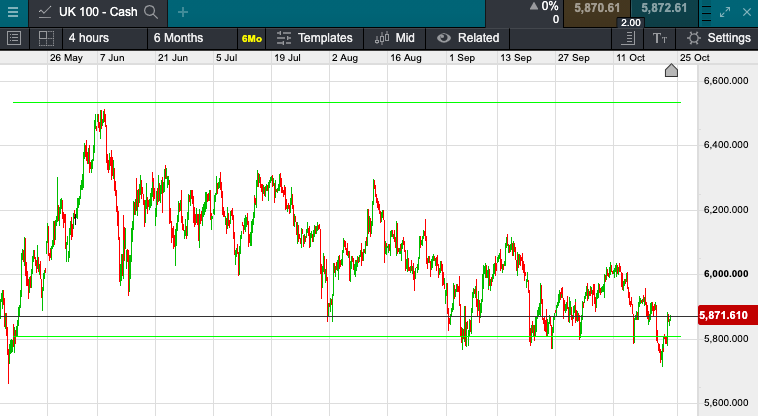758x416 pixels.
Task: Click the scroll-to-latest marker on time axis
Action: 671,71
